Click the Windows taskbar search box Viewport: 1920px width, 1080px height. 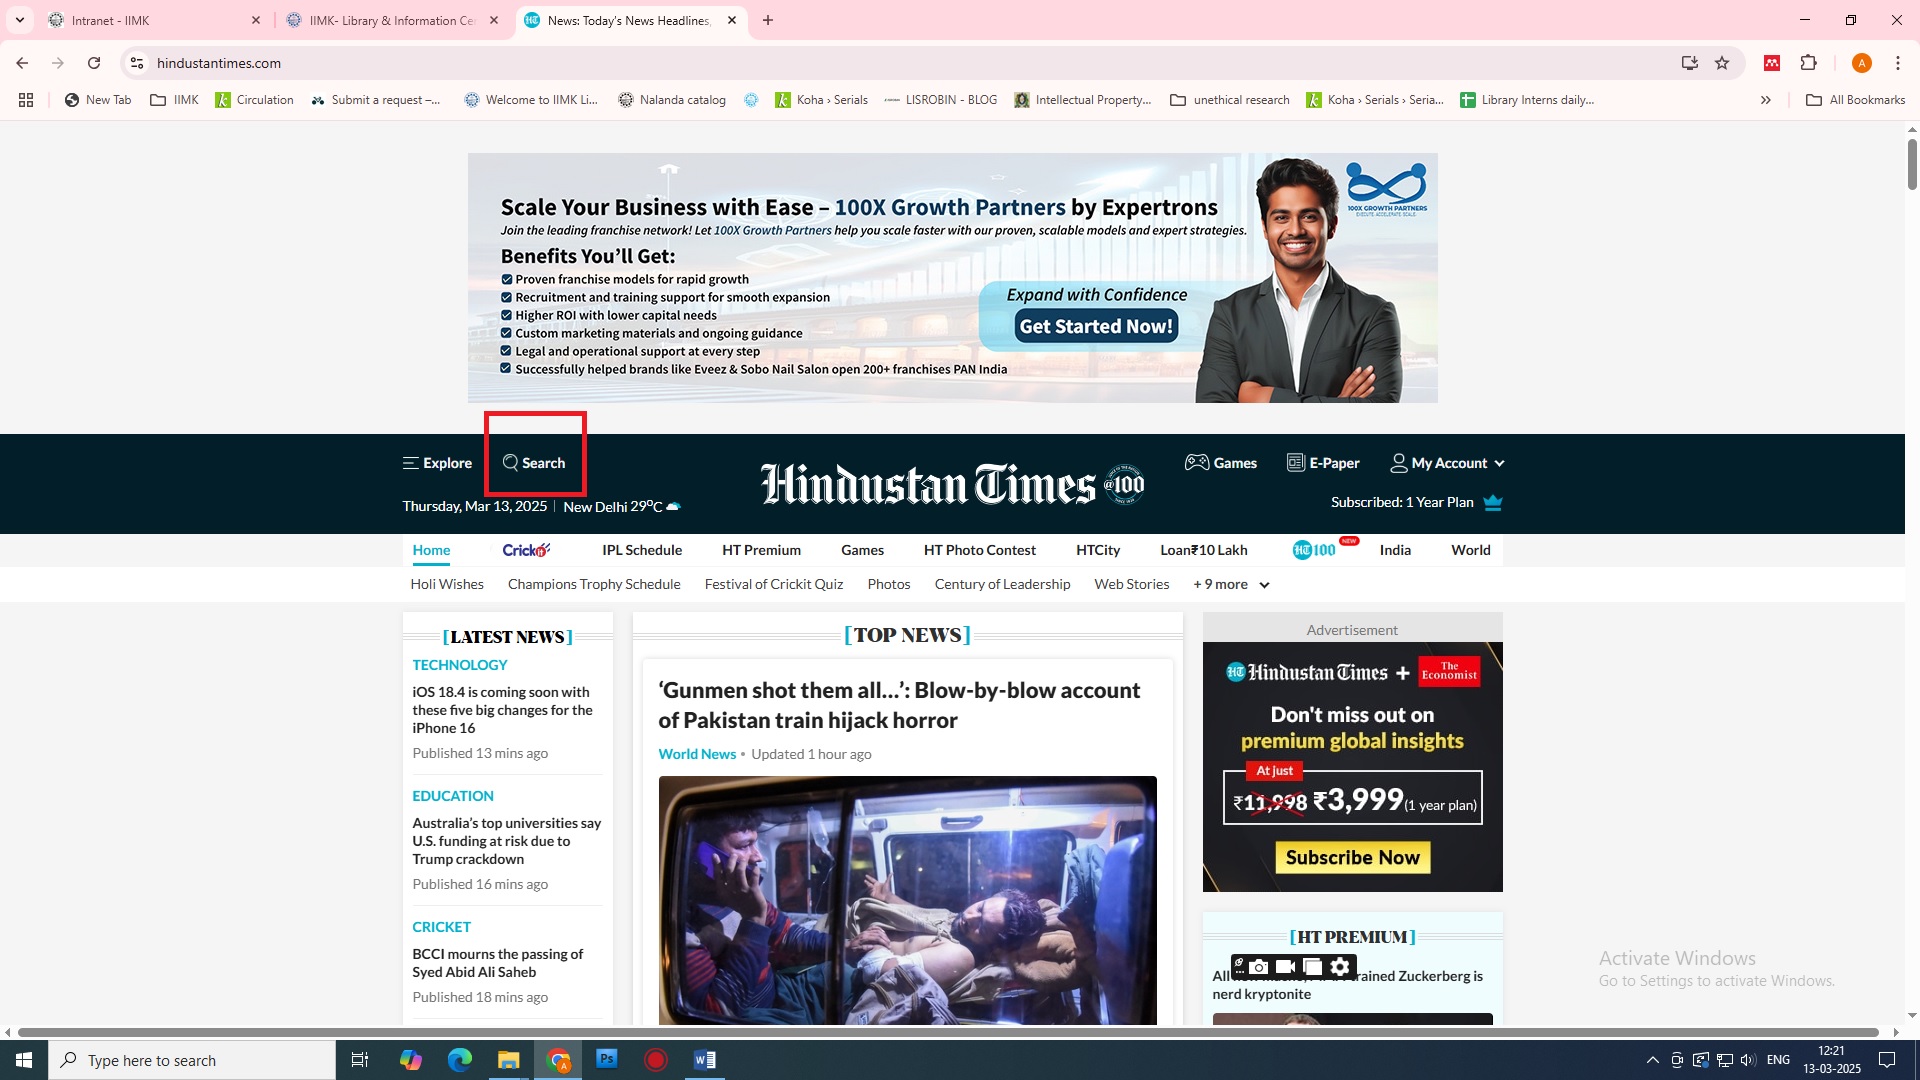(x=190, y=1060)
